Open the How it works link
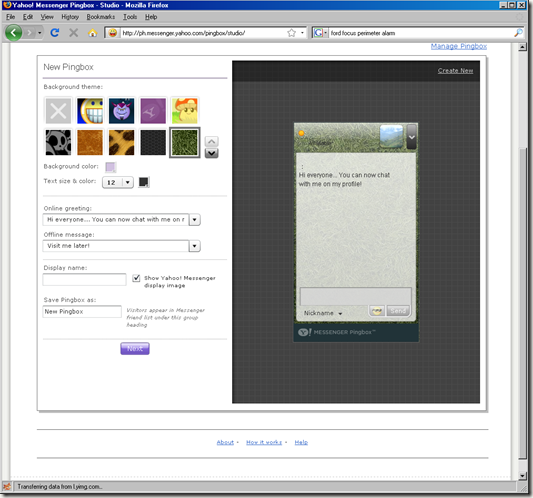 [264, 442]
